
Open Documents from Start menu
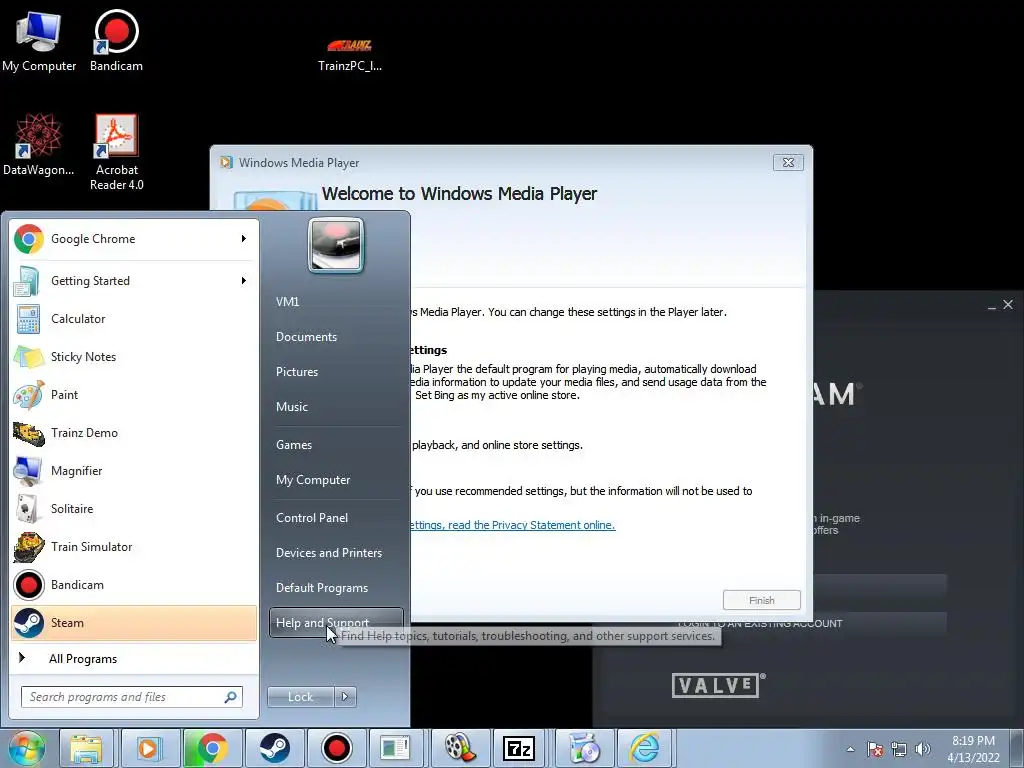[x=336, y=337]
